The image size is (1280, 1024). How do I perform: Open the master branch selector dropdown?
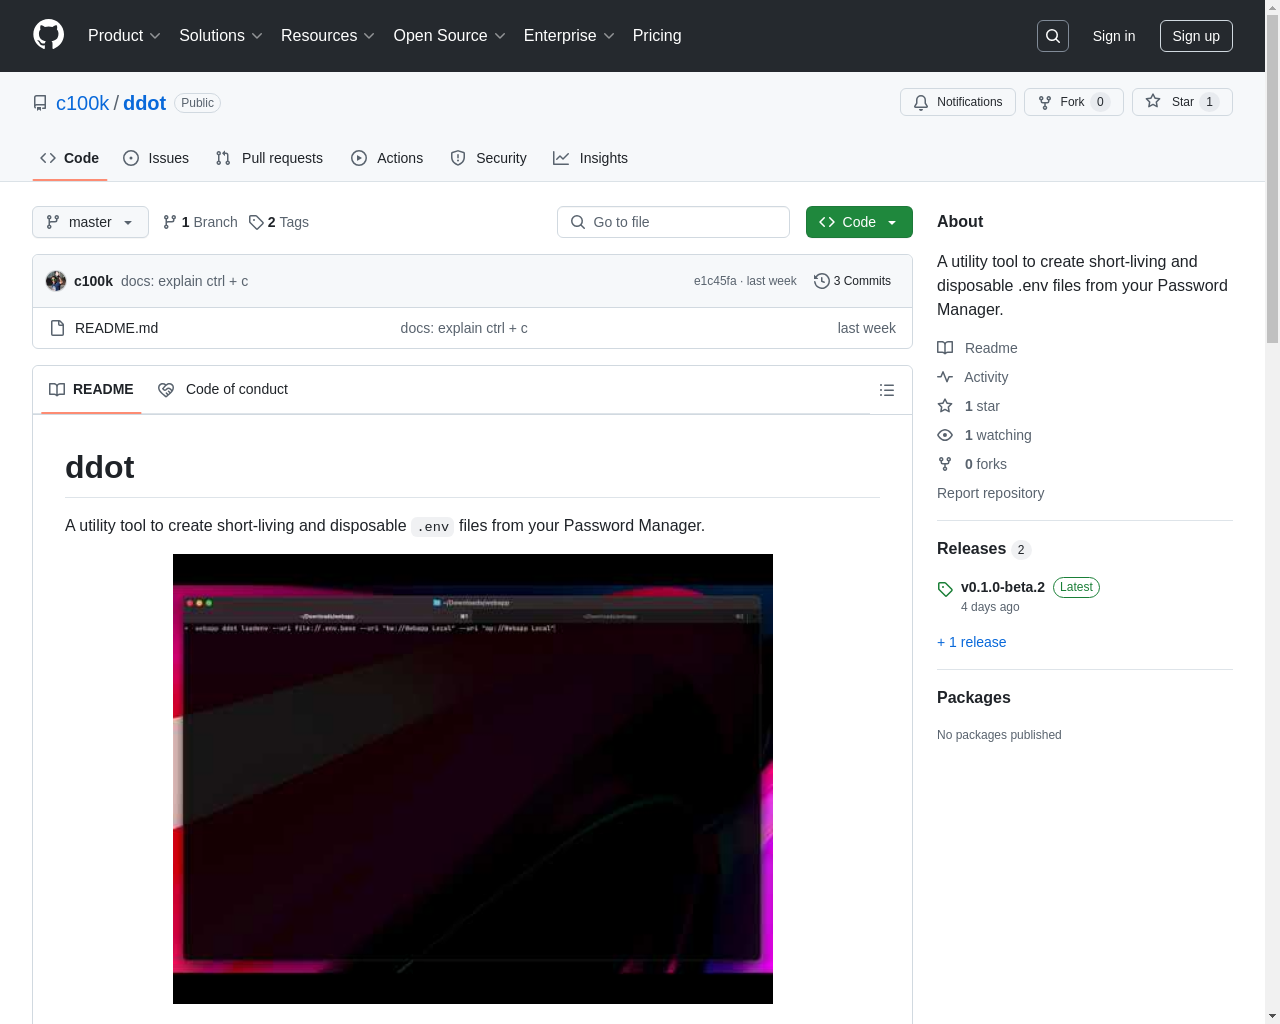point(90,222)
